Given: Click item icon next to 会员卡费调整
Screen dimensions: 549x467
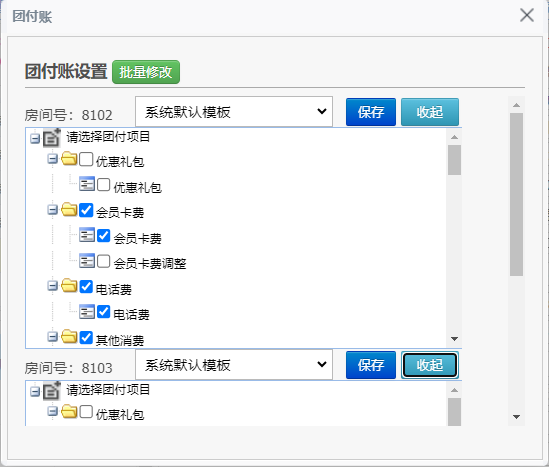Looking at the screenshot, I should coord(87,261).
